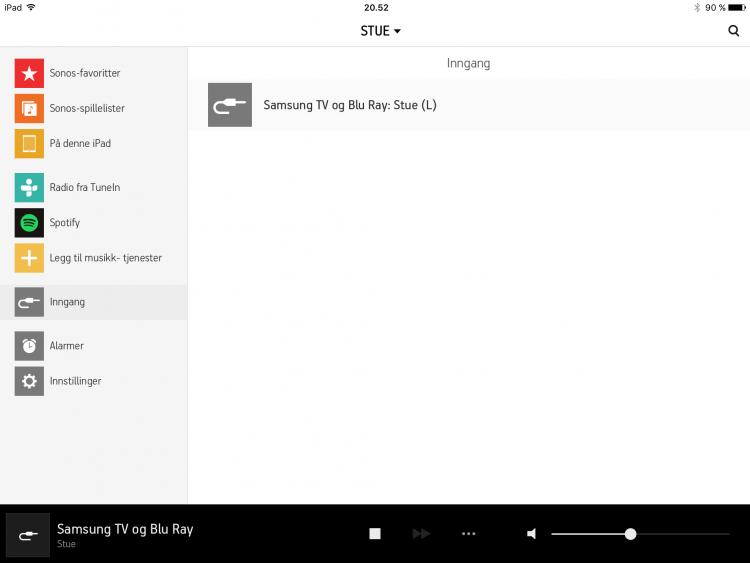The height and width of the screenshot is (563, 750).
Task: Open the three-dots more options menu
Action: pyautogui.click(x=468, y=534)
